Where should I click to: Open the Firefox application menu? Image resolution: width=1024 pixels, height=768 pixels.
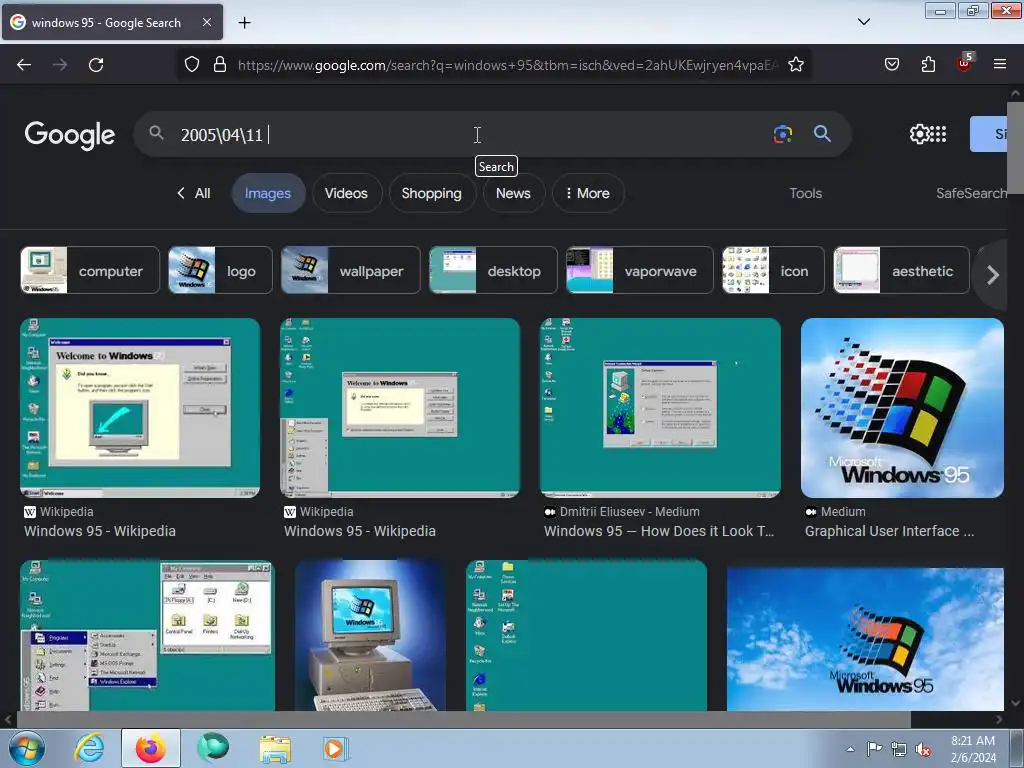[x=1000, y=65]
